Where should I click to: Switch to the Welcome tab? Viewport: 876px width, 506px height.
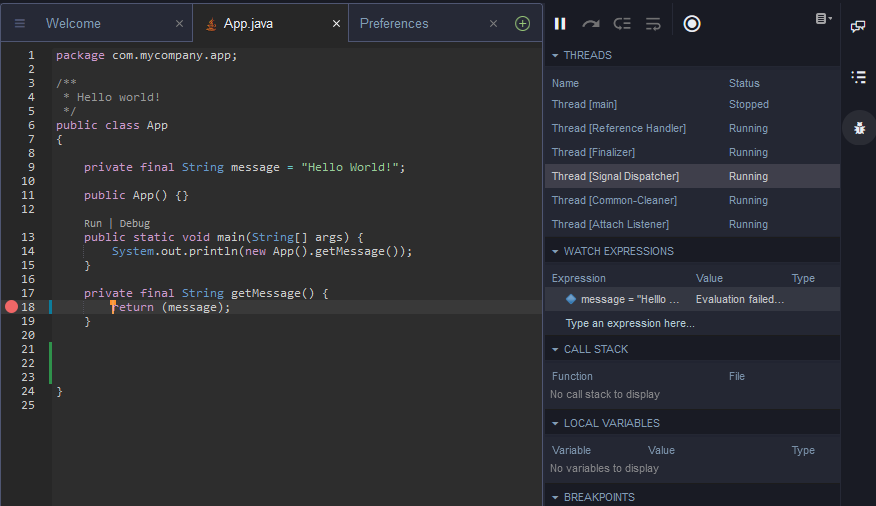click(x=73, y=23)
